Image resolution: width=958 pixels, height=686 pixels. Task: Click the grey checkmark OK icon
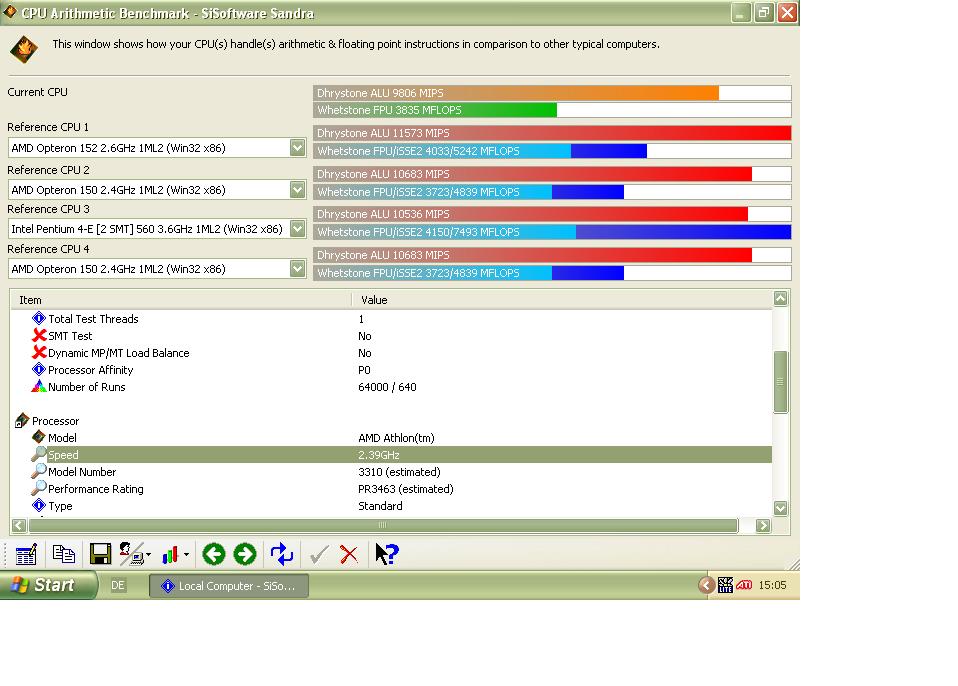coord(318,555)
